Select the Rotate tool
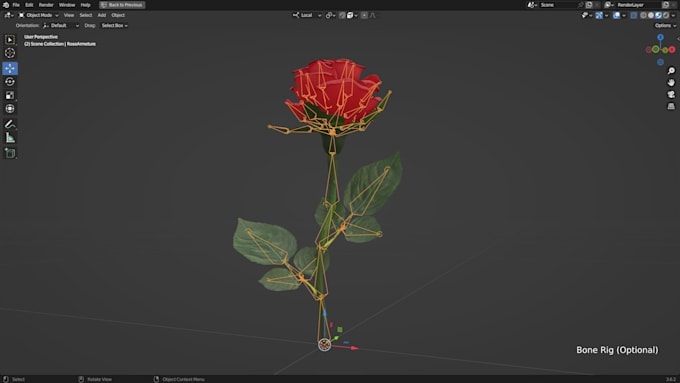This screenshot has height=383, width=680. 10,82
